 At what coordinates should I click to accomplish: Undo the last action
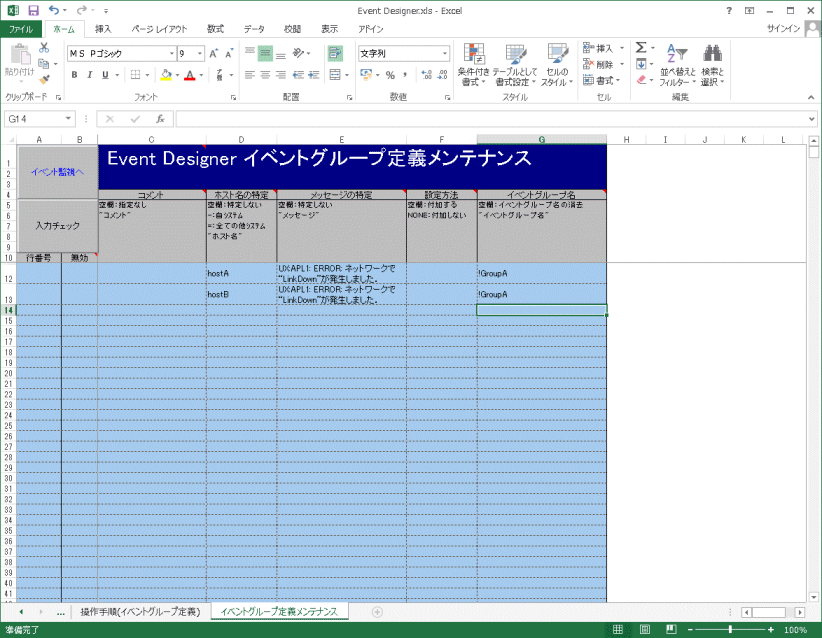pos(54,10)
